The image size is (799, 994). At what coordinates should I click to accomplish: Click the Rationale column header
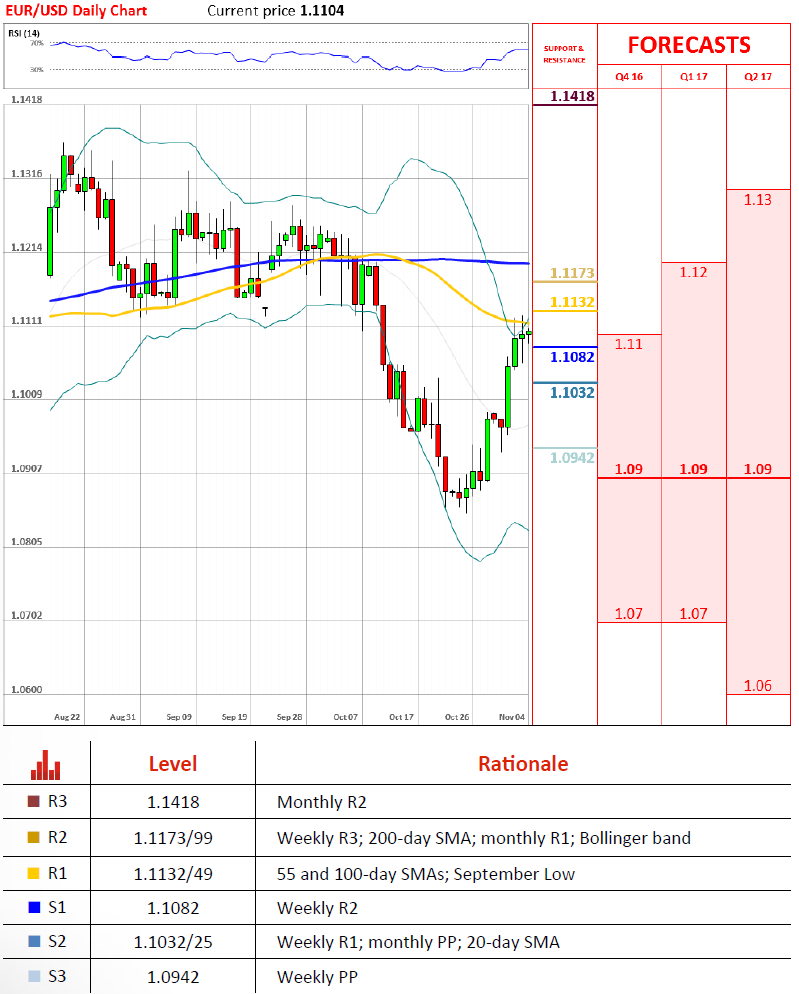tap(523, 764)
